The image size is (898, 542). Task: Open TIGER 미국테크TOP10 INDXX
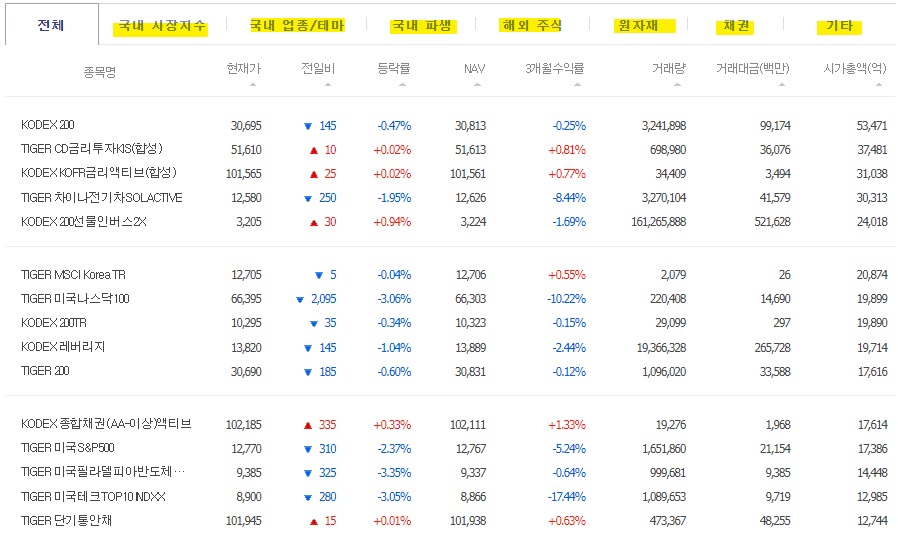click(93, 497)
